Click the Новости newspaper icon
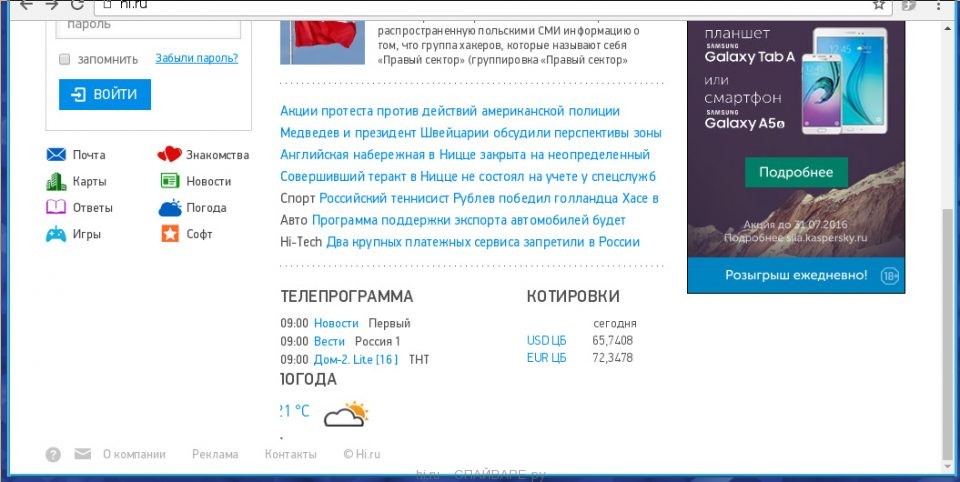The width and height of the screenshot is (960, 482). [169, 182]
